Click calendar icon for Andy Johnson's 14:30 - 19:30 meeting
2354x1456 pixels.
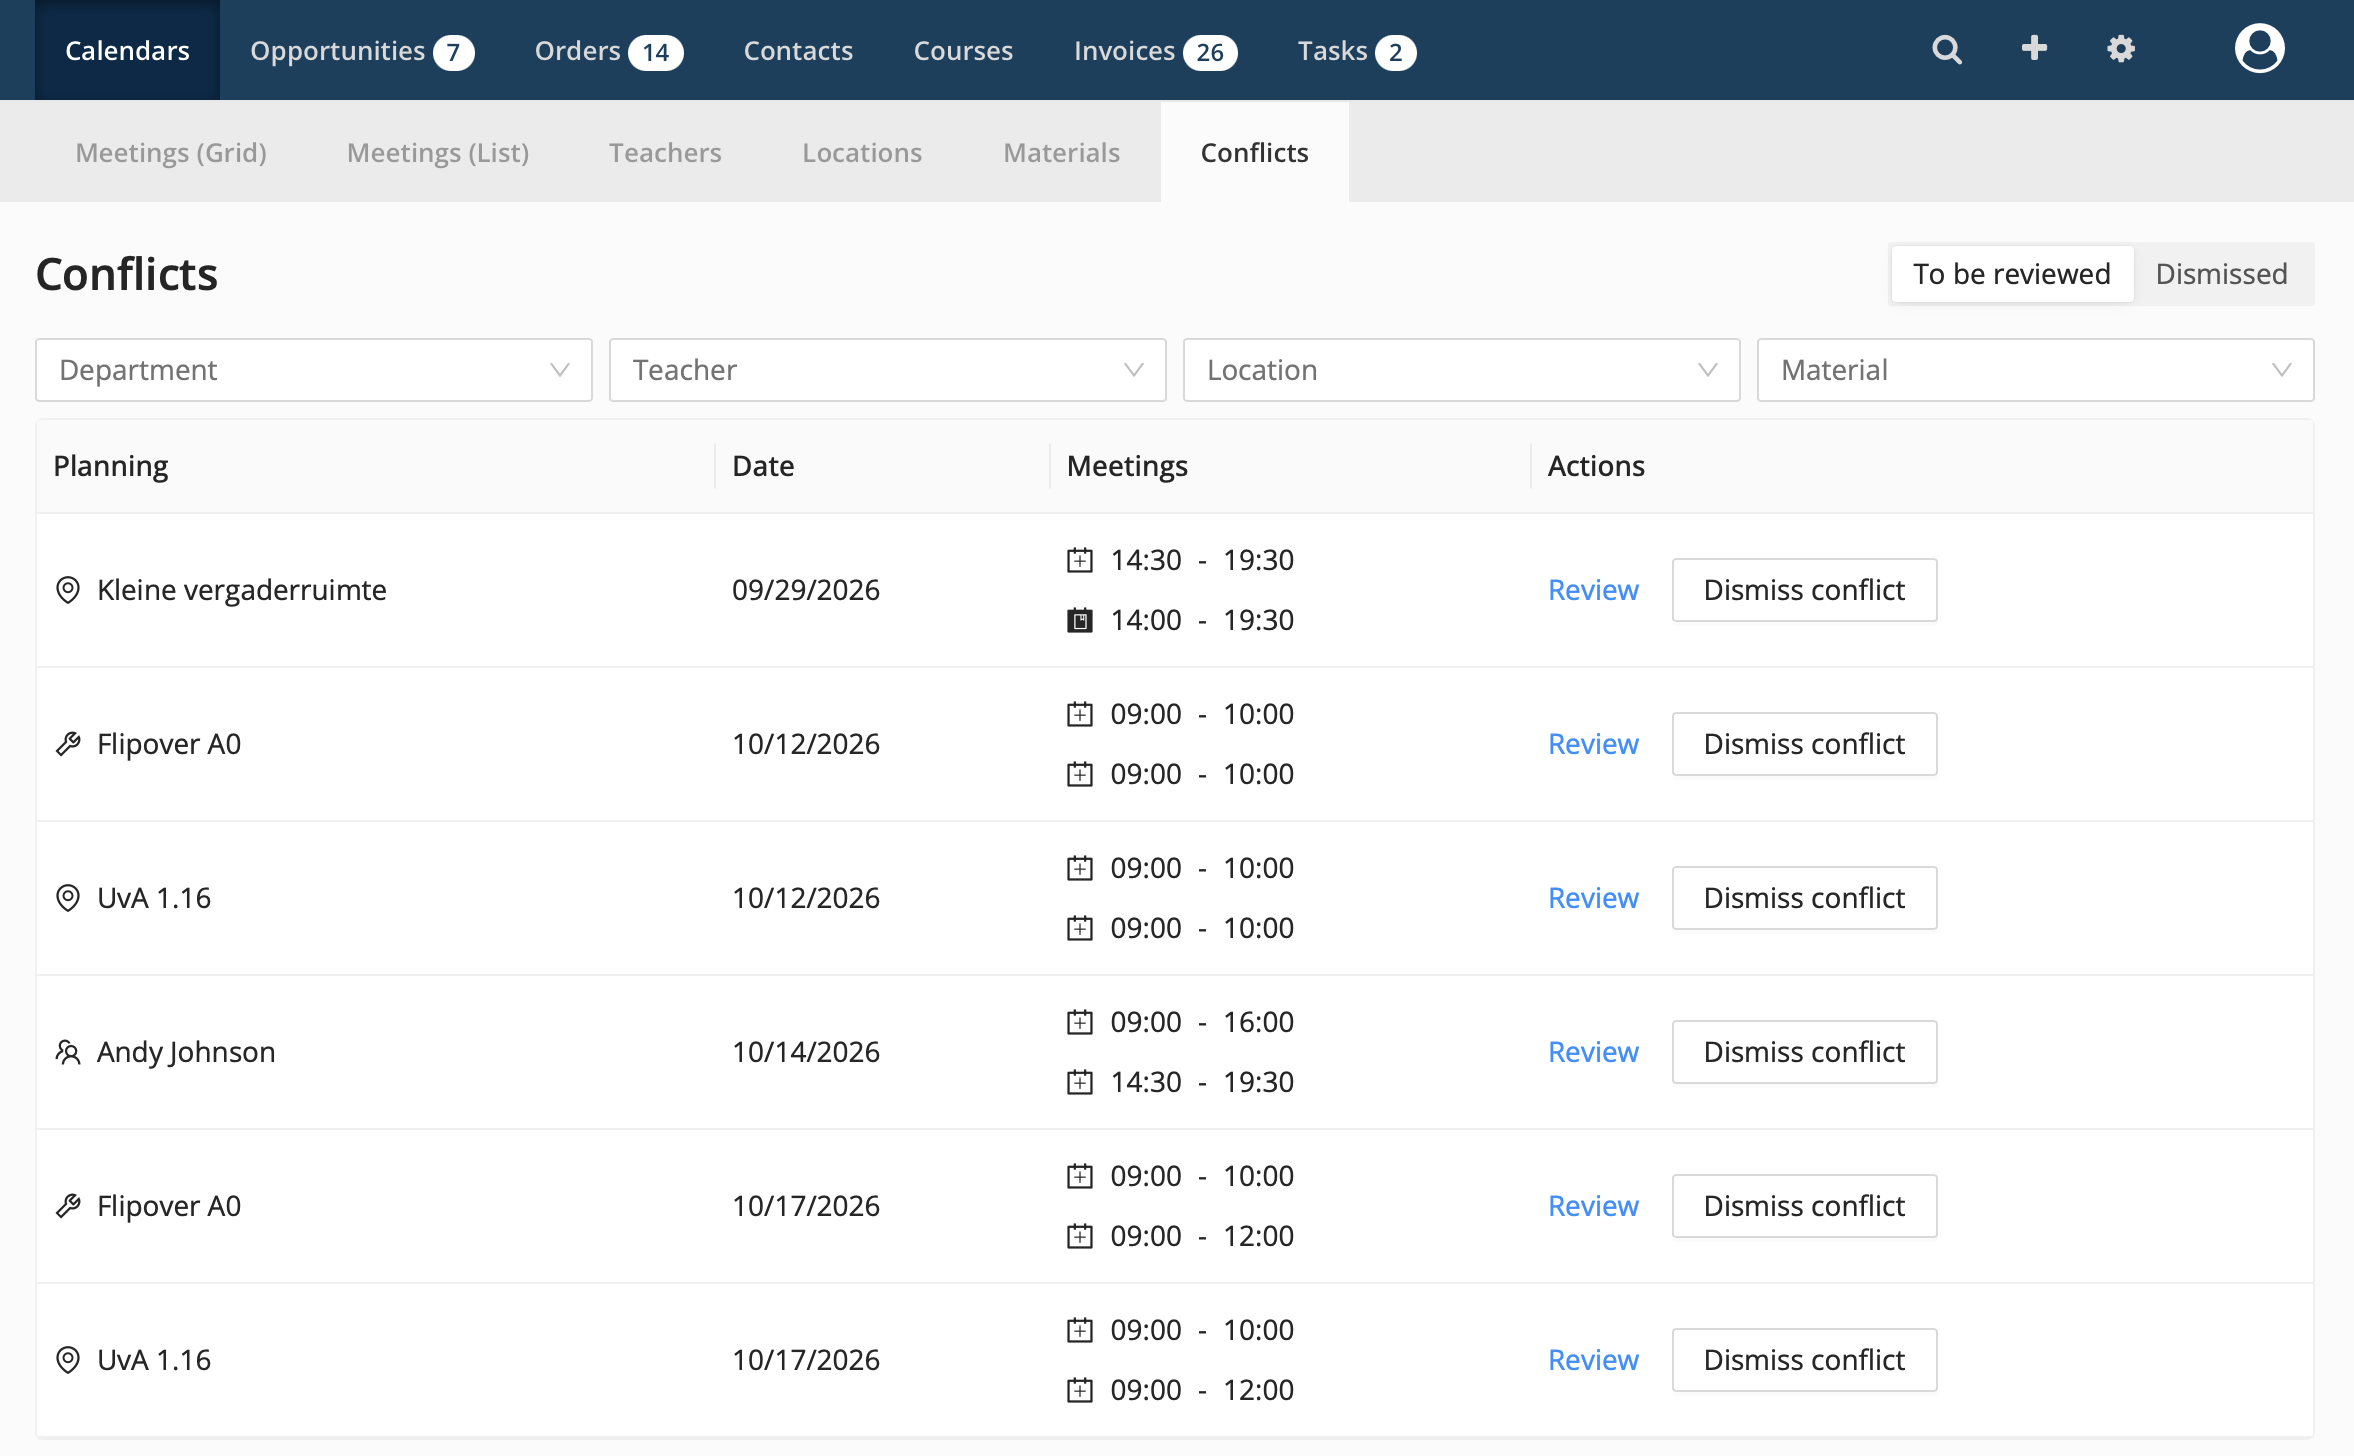(x=1079, y=1082)
